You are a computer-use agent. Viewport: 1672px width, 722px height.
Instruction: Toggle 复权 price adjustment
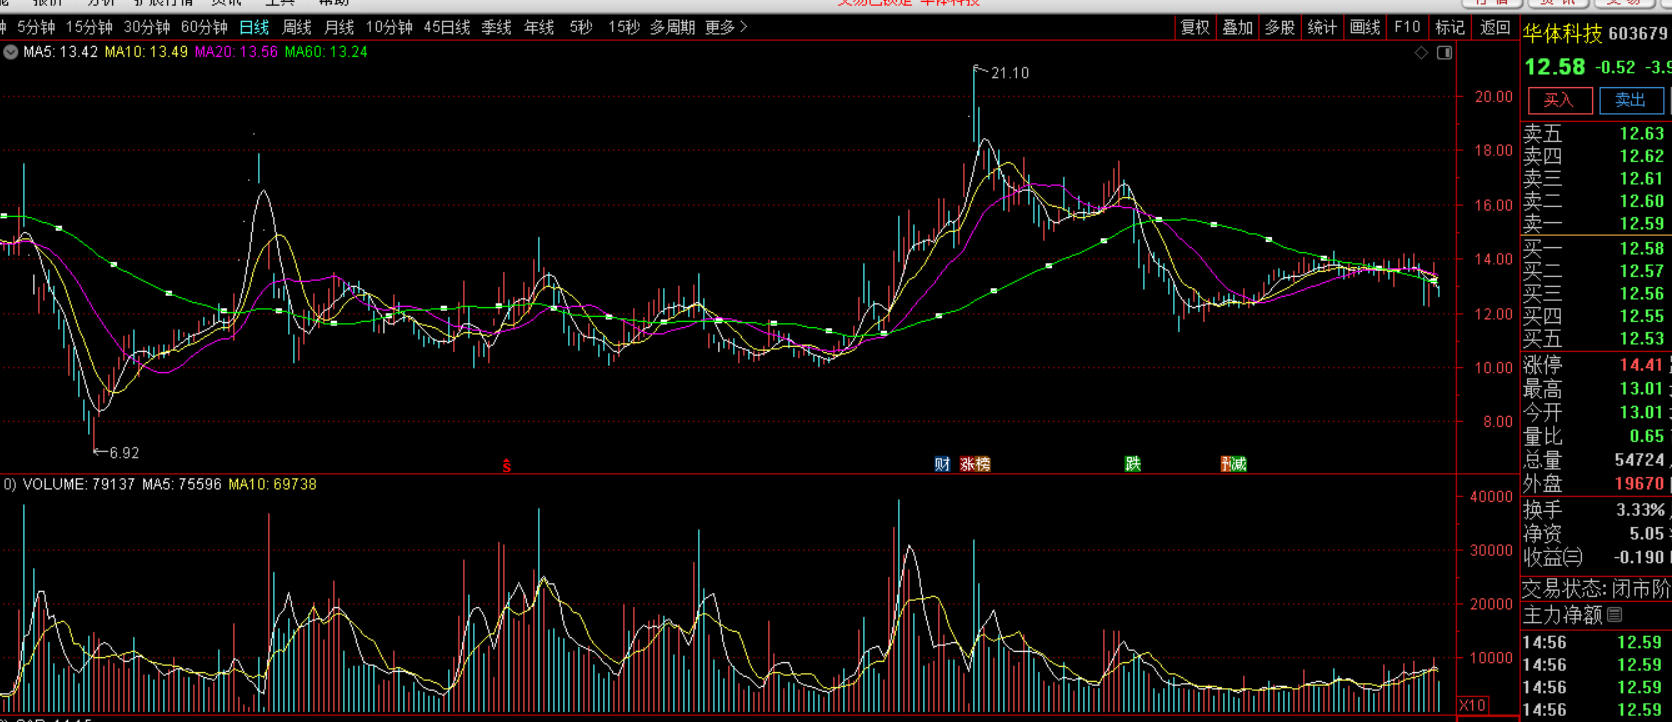(1195, 28)
